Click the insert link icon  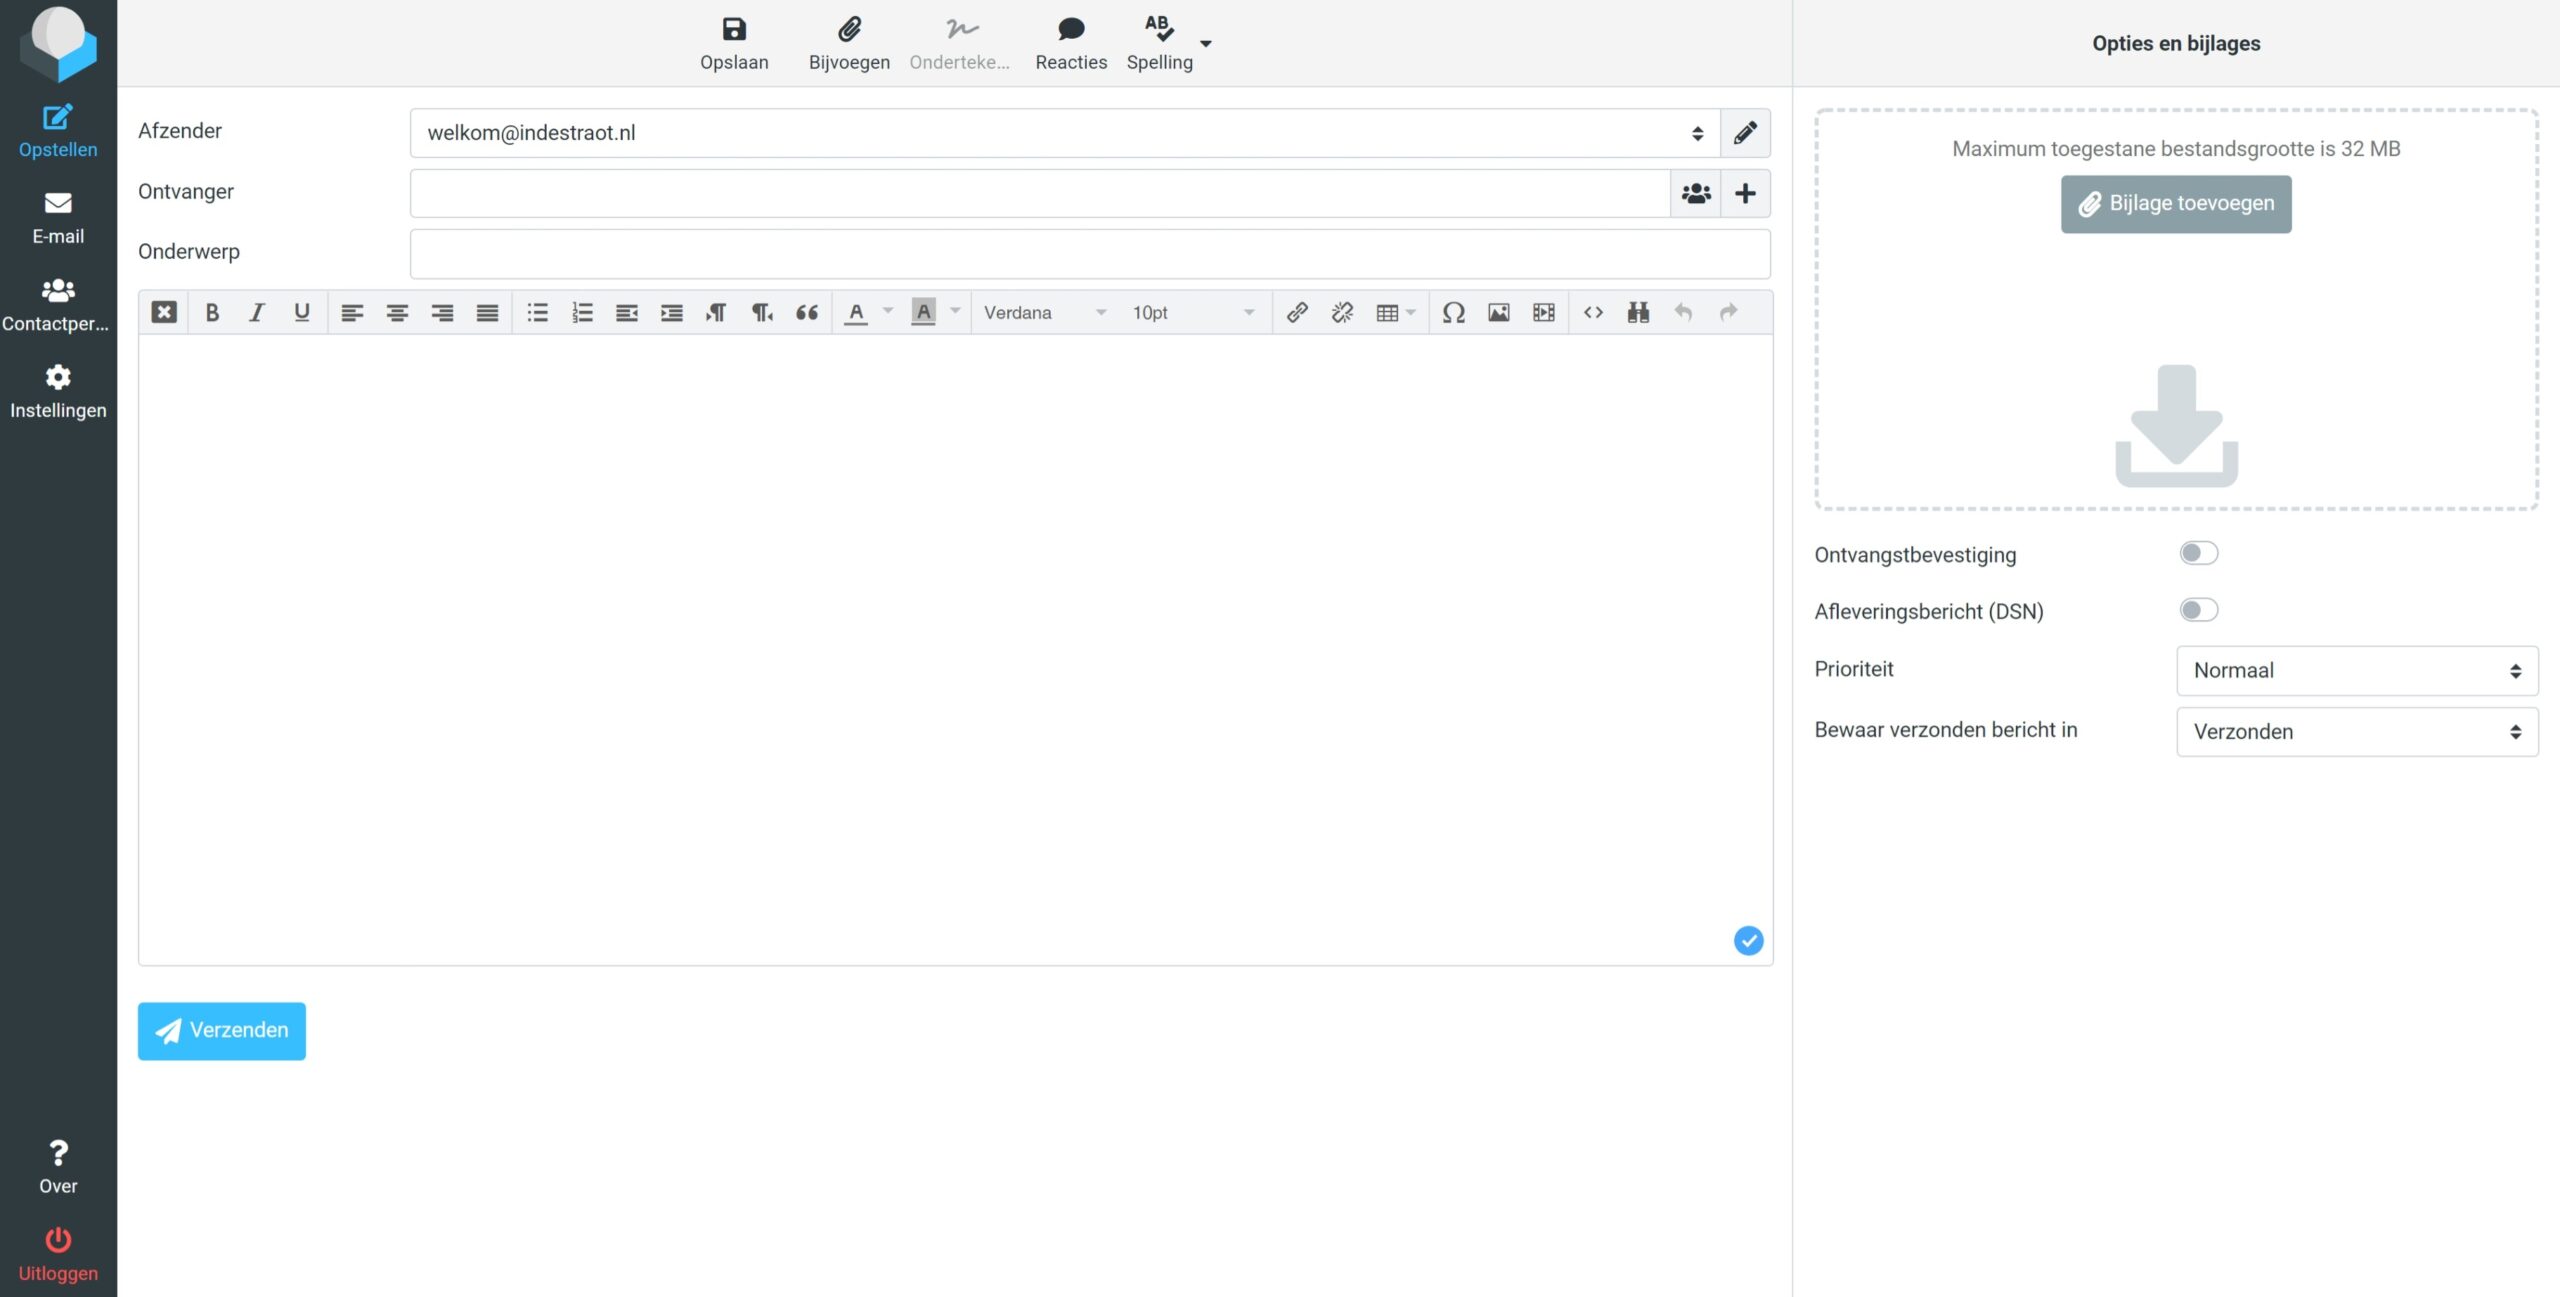coord(1297,312)
